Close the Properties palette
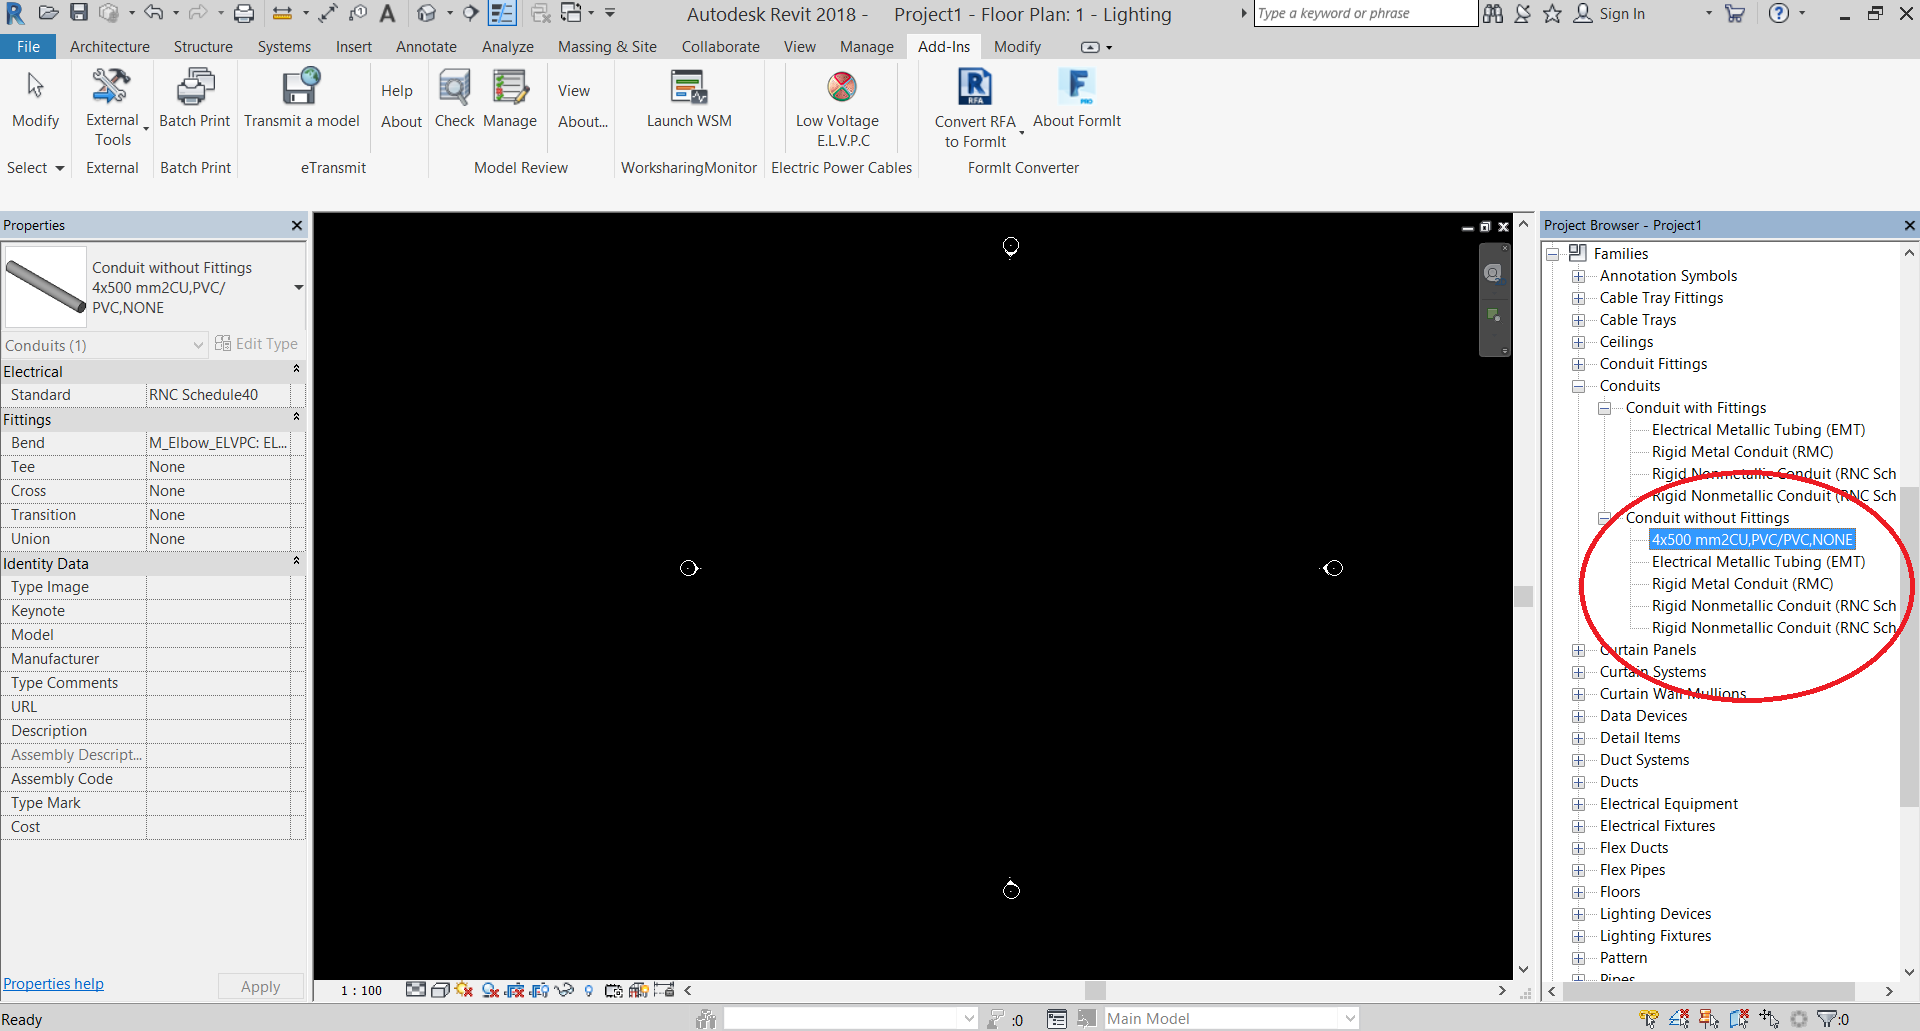This screenshot has width=1920, height=1031. [x=297, y=225]
